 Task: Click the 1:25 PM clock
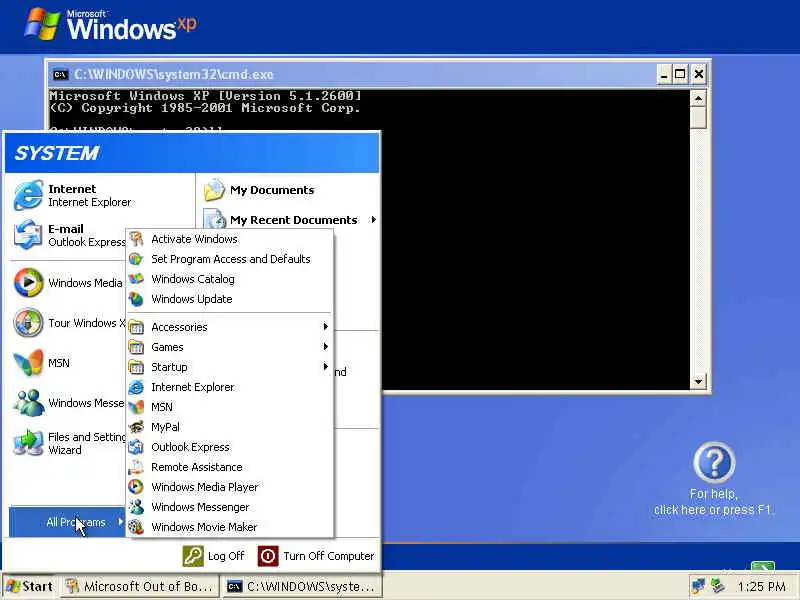[x=762, y=586]
